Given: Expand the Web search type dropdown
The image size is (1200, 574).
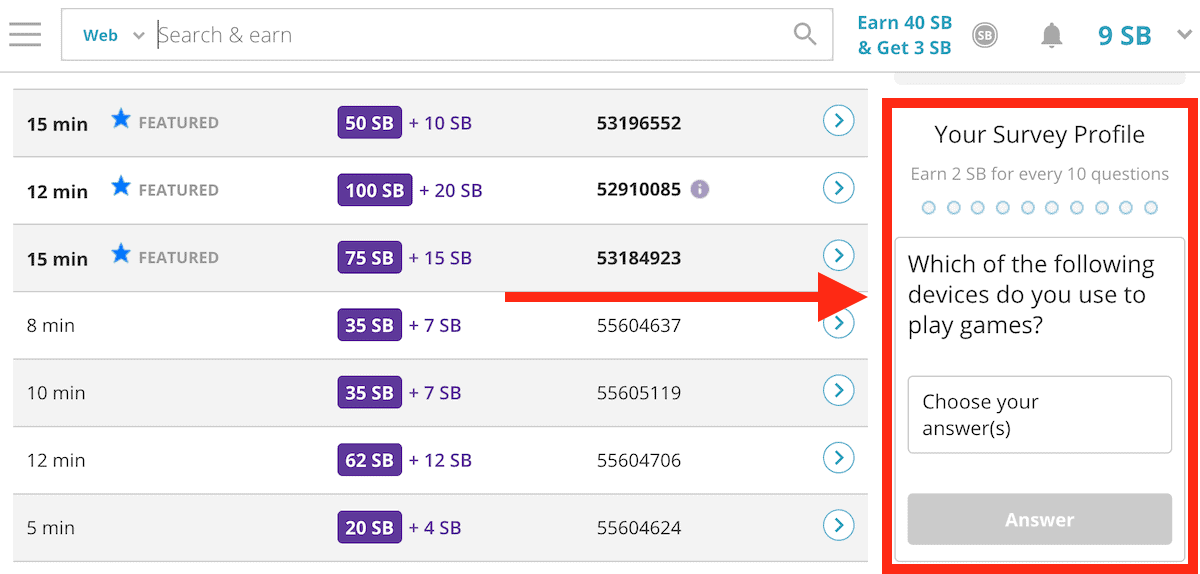Looking at the screenshot, I should (x=111, y=35).
